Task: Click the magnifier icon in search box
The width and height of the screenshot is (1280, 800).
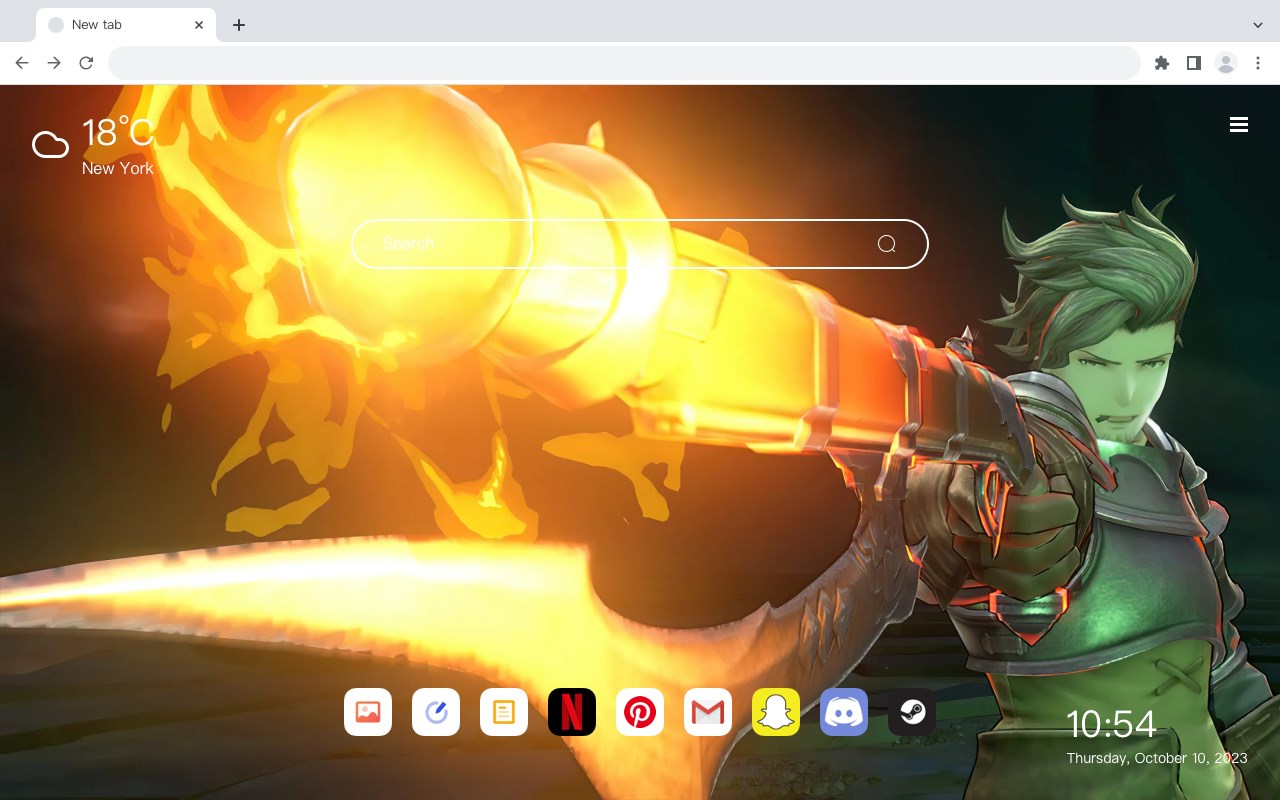Action: tap(886, 244)
